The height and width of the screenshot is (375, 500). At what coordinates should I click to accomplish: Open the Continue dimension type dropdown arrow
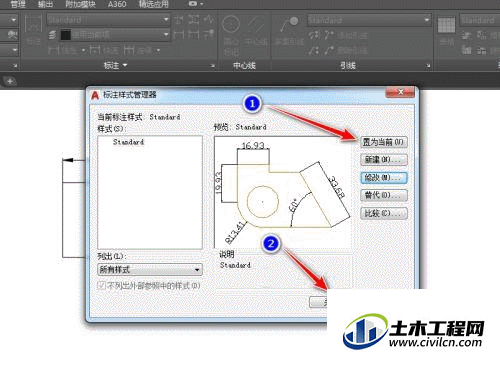(158, 51)
